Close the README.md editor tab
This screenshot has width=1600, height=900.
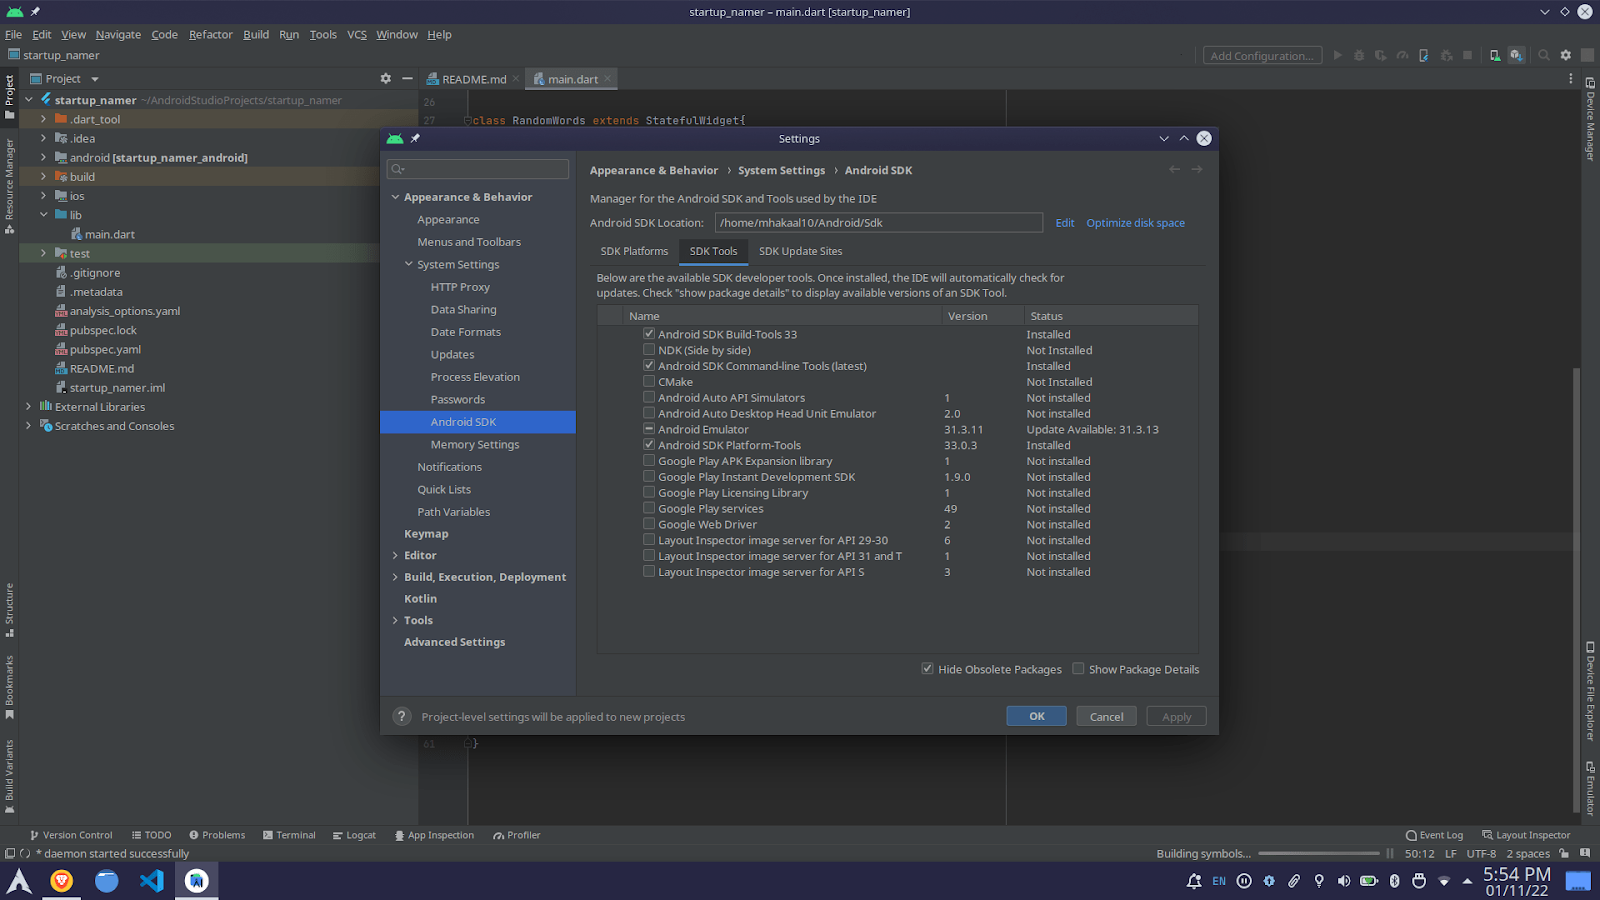tap(516, 79)
